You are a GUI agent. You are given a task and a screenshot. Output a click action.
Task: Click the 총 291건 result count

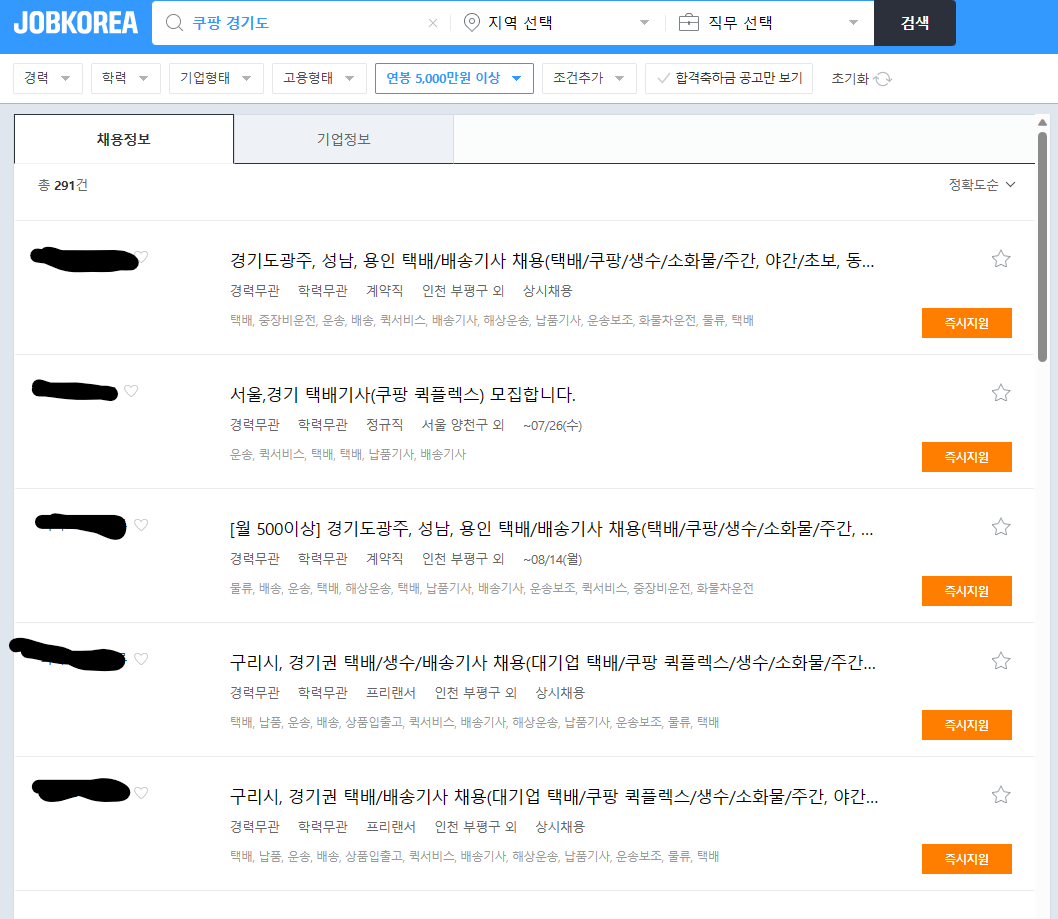click(63, 185)
